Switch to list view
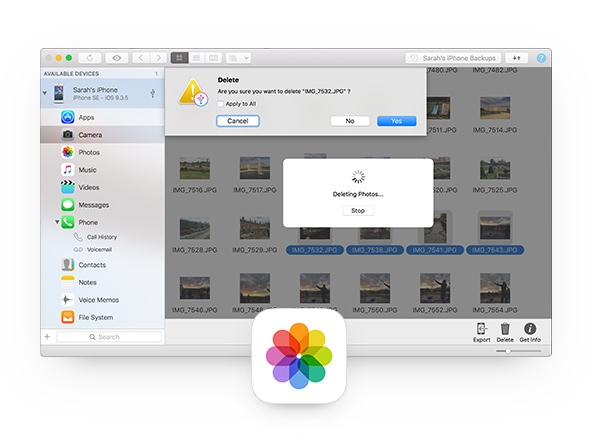The height and width of the screenshot is (448, 600). click(x=196, y=58)
